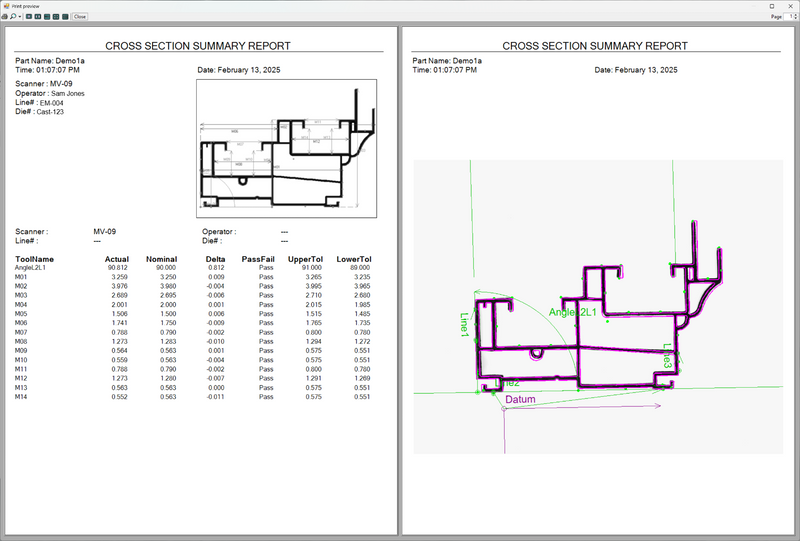Click the cross section thumbnail on first page
The height and width of the screenshot is (541, 800).
282,148
